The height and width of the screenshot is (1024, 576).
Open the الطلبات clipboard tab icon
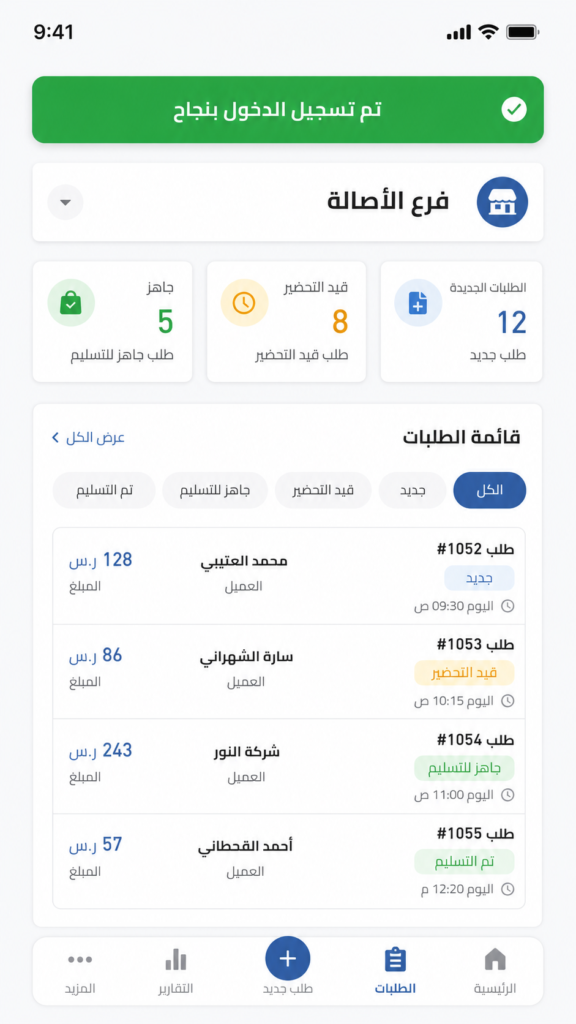click(395, 959)
